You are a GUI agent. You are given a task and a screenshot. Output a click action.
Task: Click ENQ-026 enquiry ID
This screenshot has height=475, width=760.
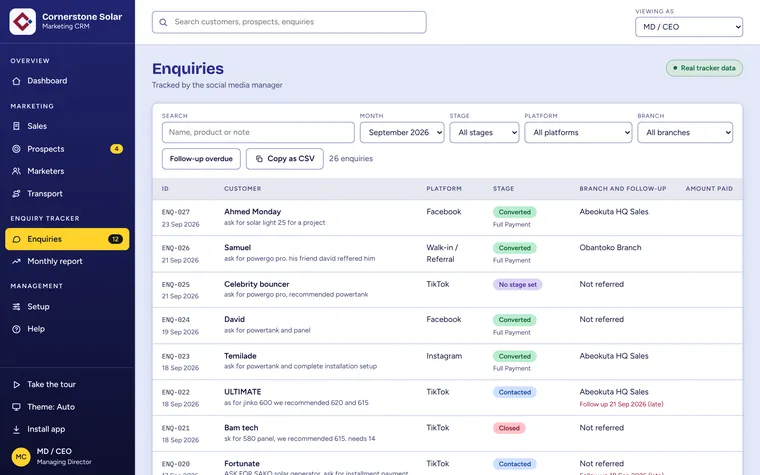click(176, 248)
